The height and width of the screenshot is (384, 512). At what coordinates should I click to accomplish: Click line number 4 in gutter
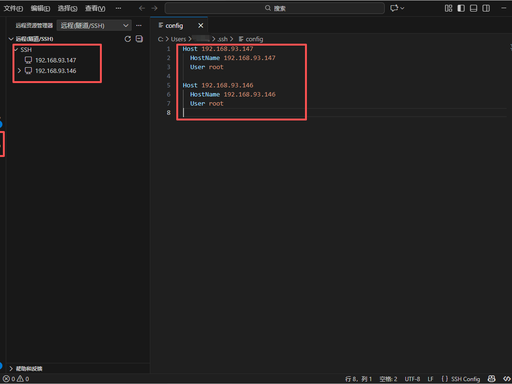click(168, 76)
